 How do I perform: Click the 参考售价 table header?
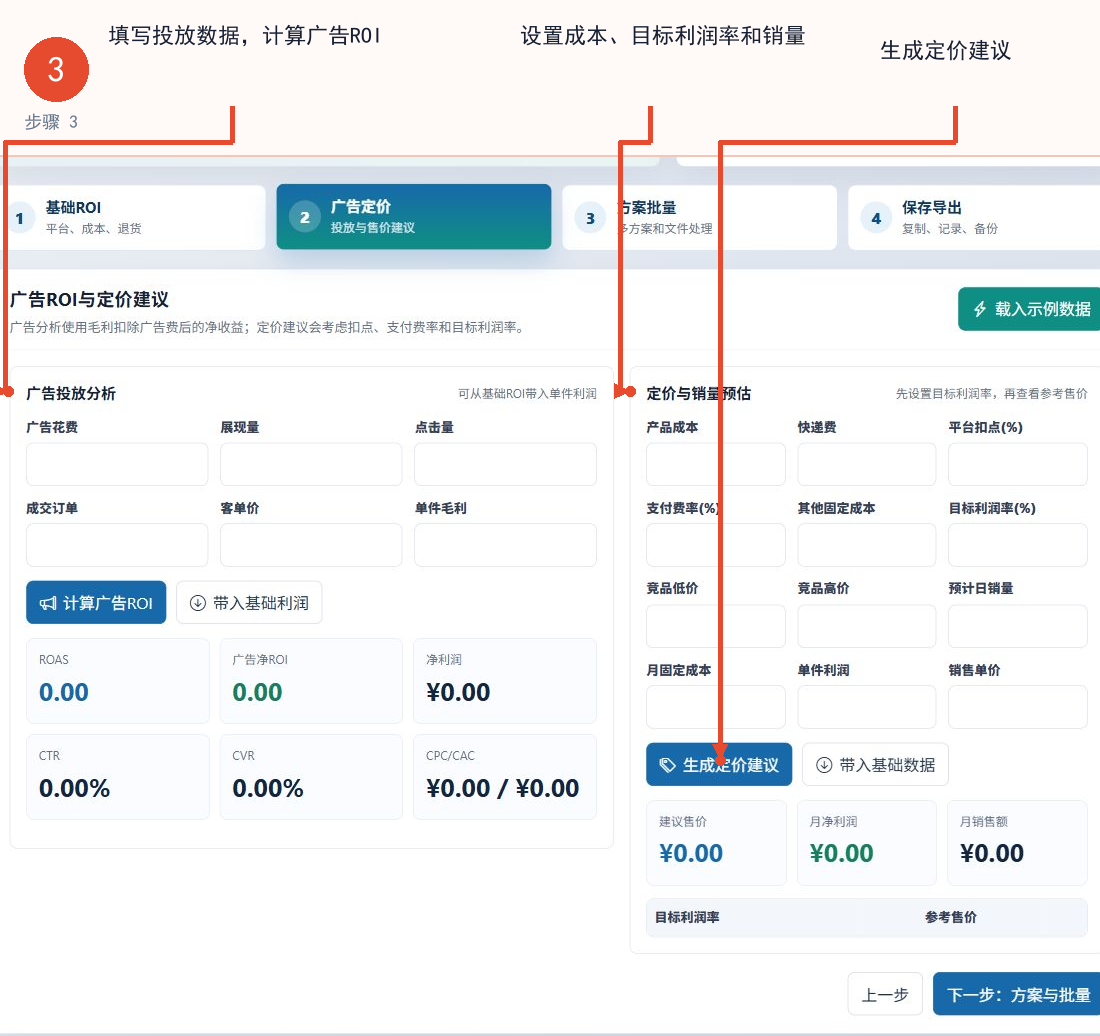click(951, 917)
